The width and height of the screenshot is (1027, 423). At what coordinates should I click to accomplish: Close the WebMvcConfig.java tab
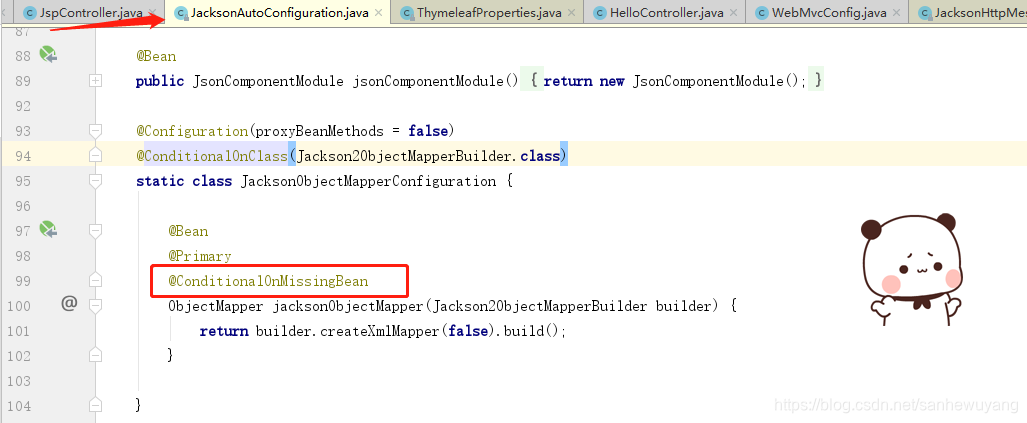896,13
